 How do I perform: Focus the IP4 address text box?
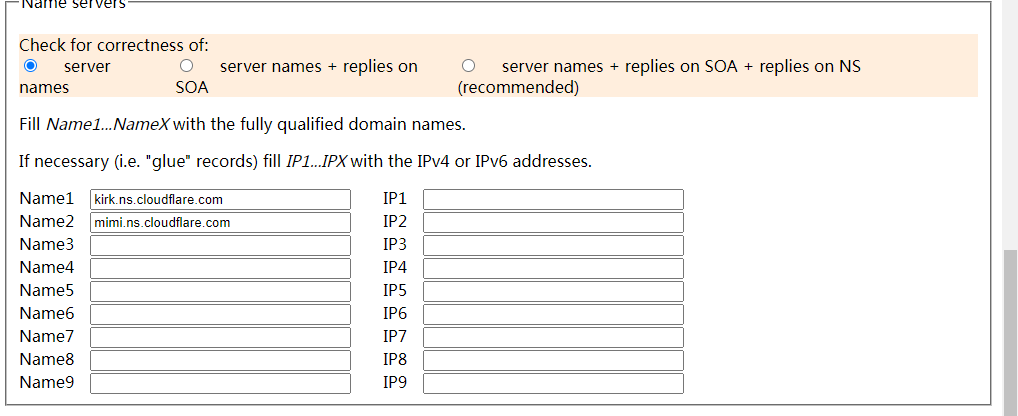click(553, 269)
